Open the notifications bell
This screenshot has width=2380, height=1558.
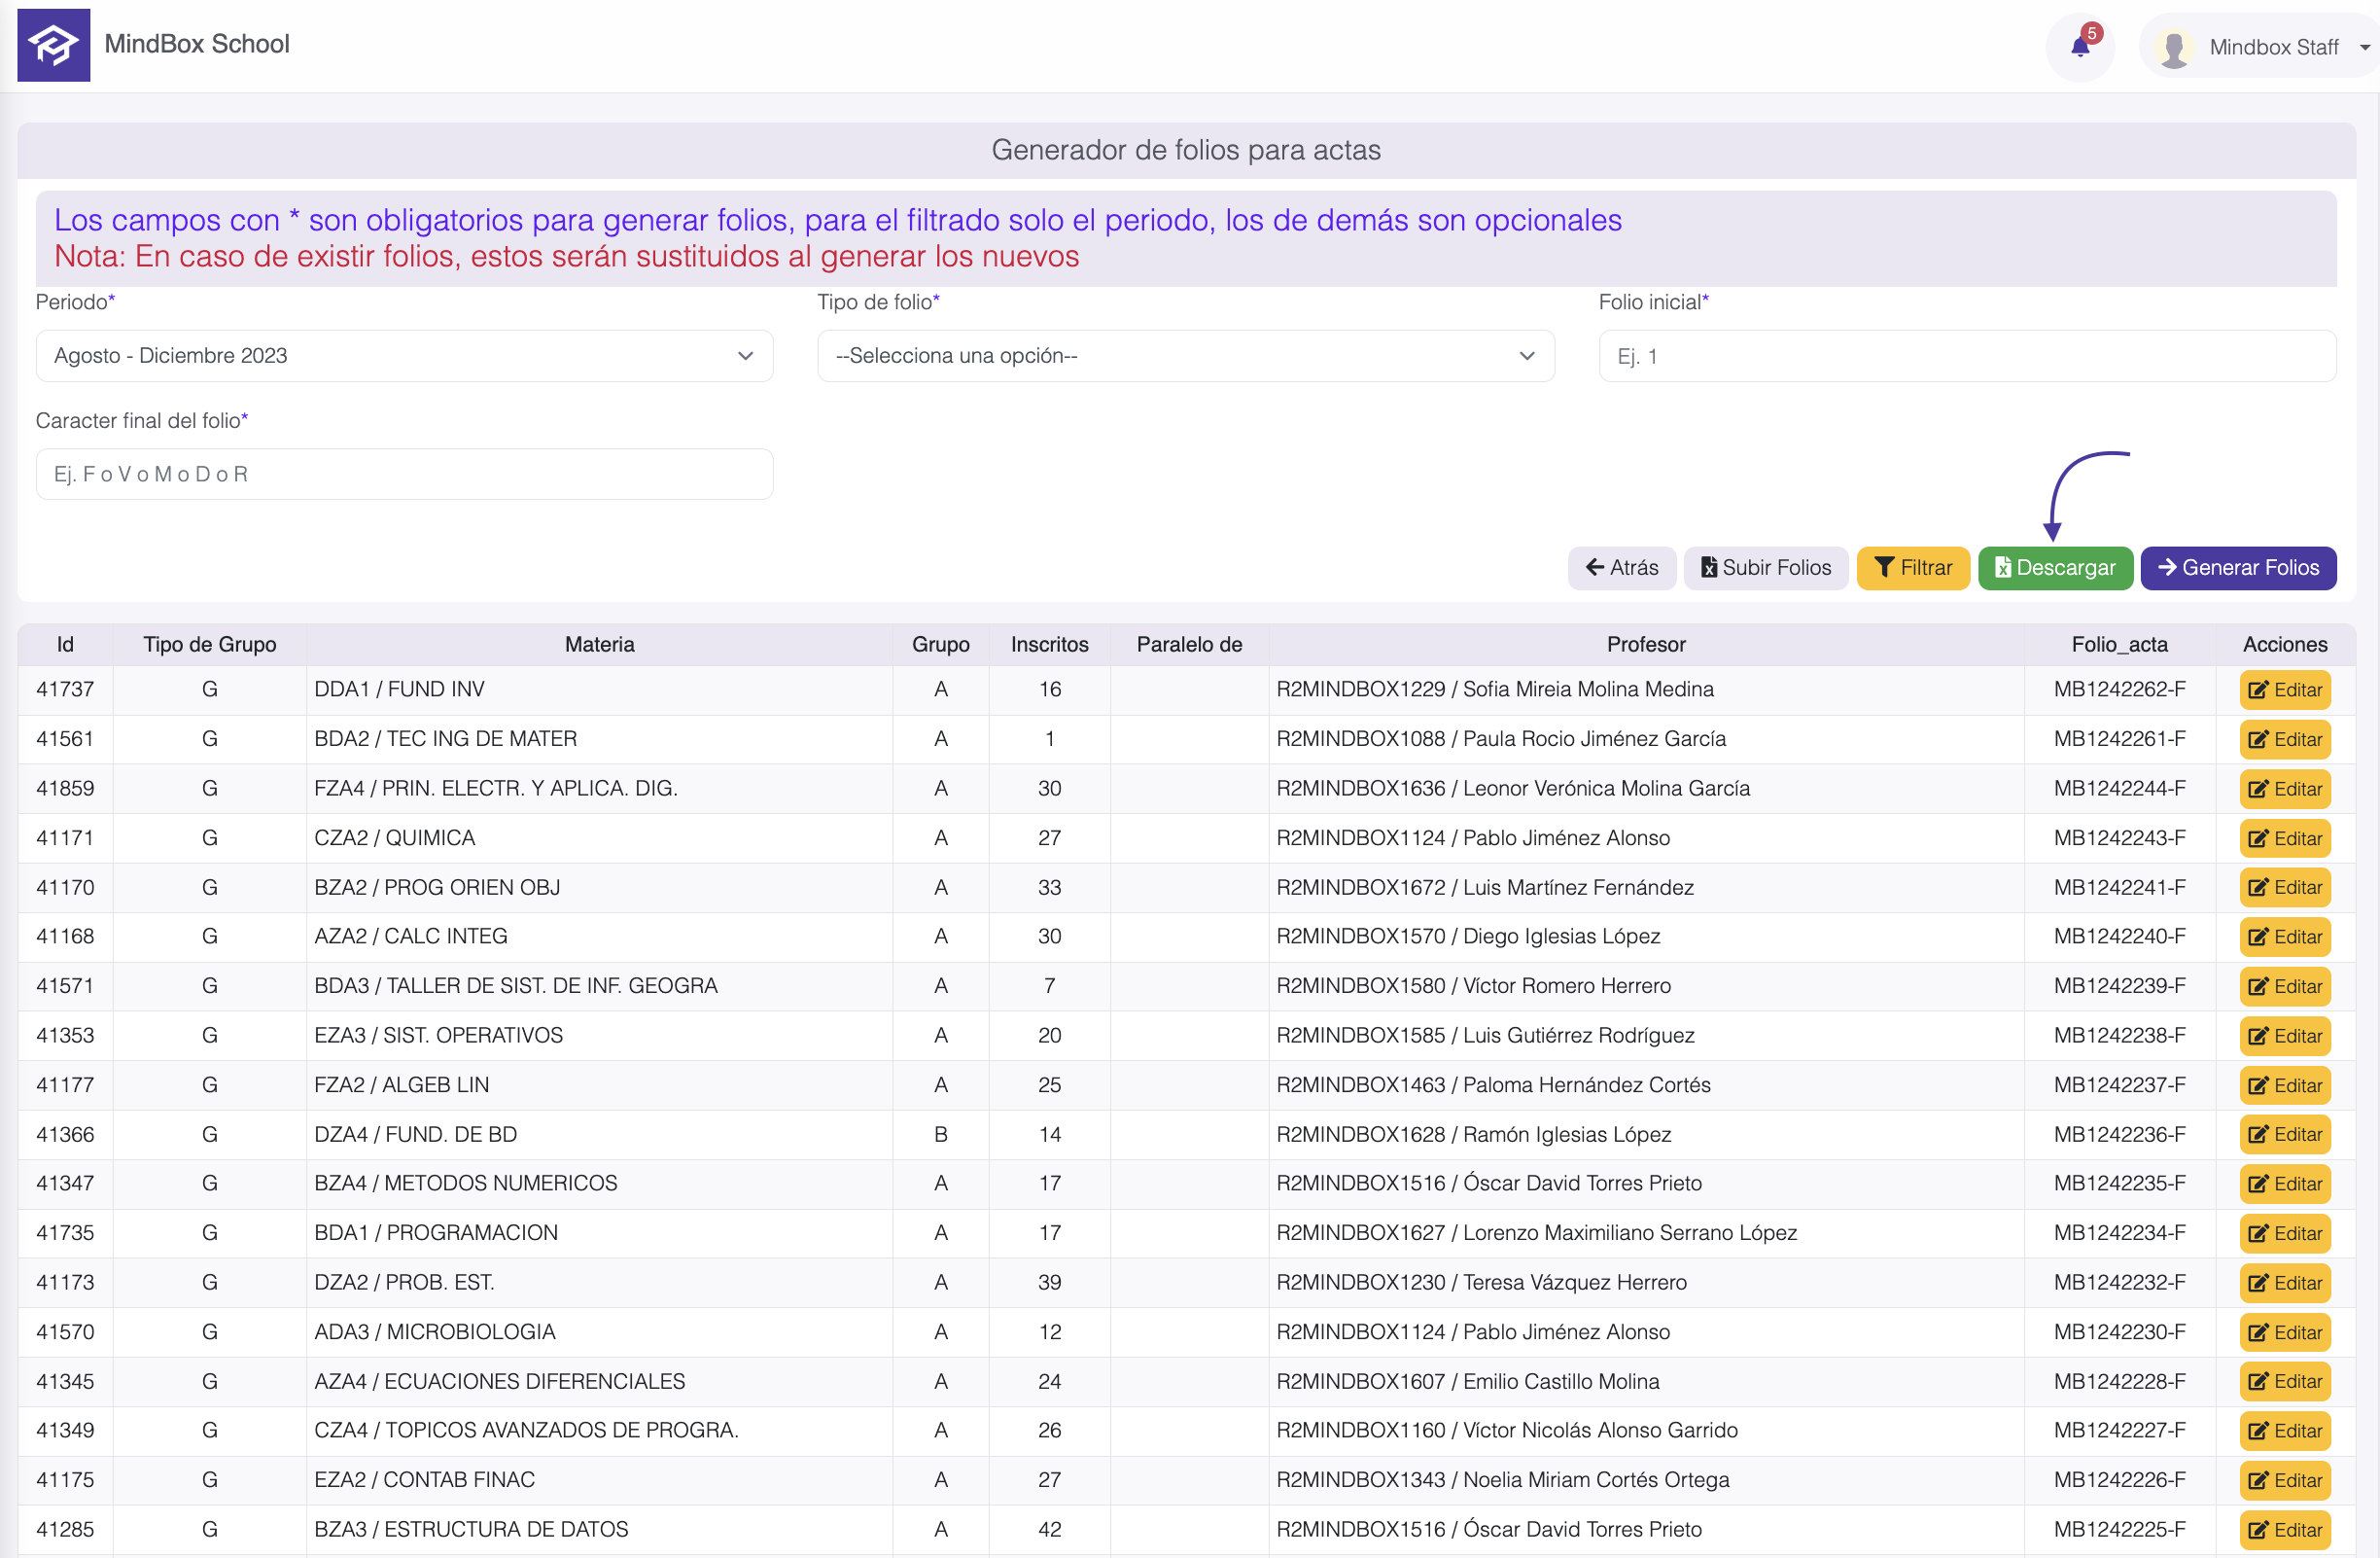click(2080, 46)
